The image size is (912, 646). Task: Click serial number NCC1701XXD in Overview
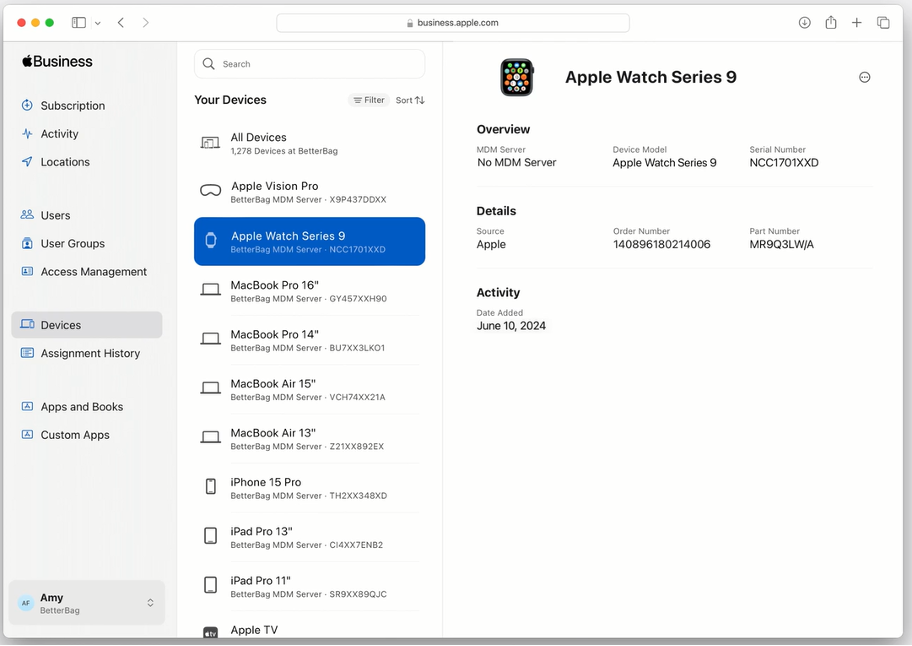click(x=783, y=163)
